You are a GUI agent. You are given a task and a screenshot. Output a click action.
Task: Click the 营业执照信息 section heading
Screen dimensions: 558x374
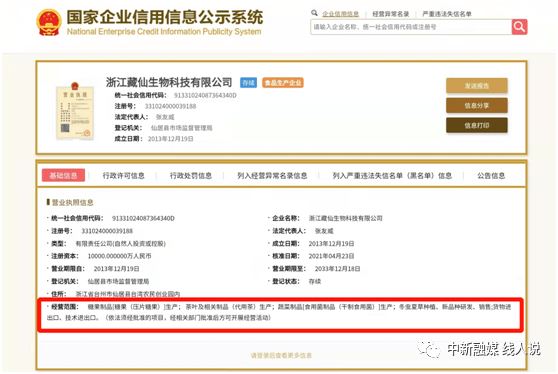pyautogui.click(x=72, y=202)
